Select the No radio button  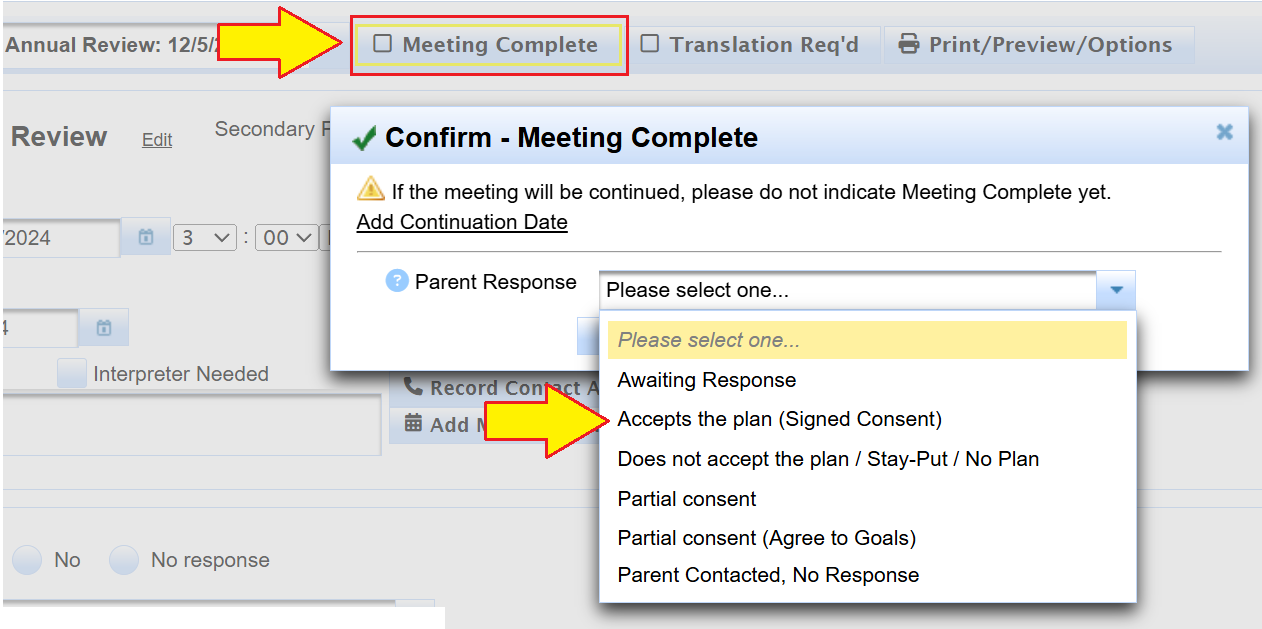pyautogui.click(x=27, y=560)
